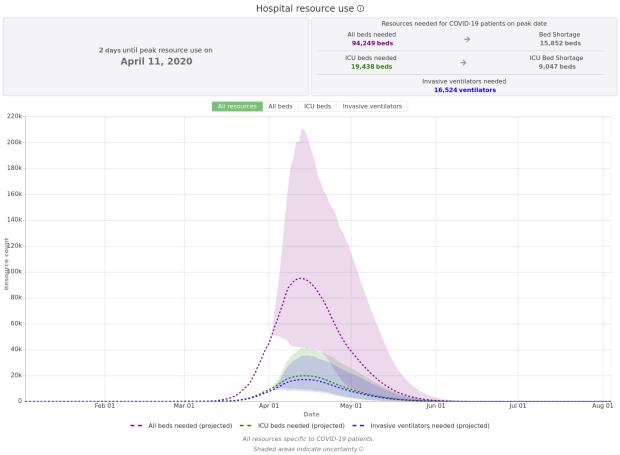Select the All resources tab
Image resolution: width=620 pixels, height=455 pixels.
[237, 106]
